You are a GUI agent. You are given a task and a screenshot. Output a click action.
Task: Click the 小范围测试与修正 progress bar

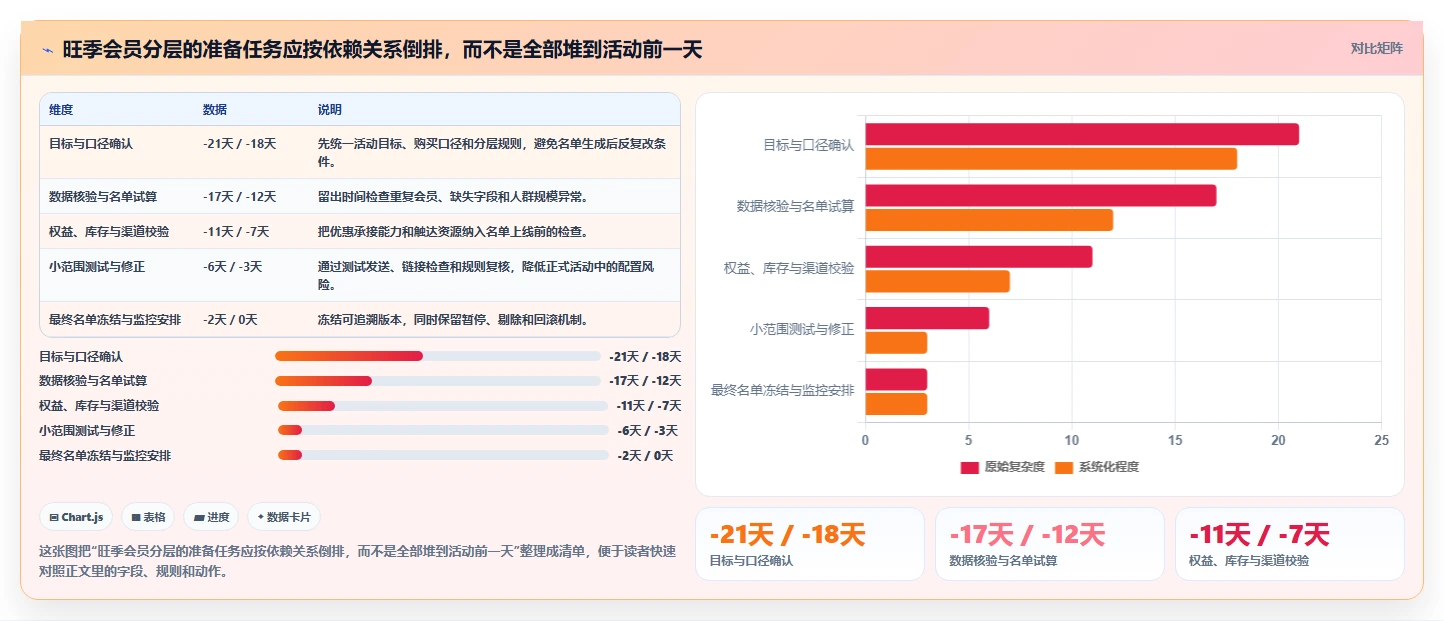[x=443, y=430]
